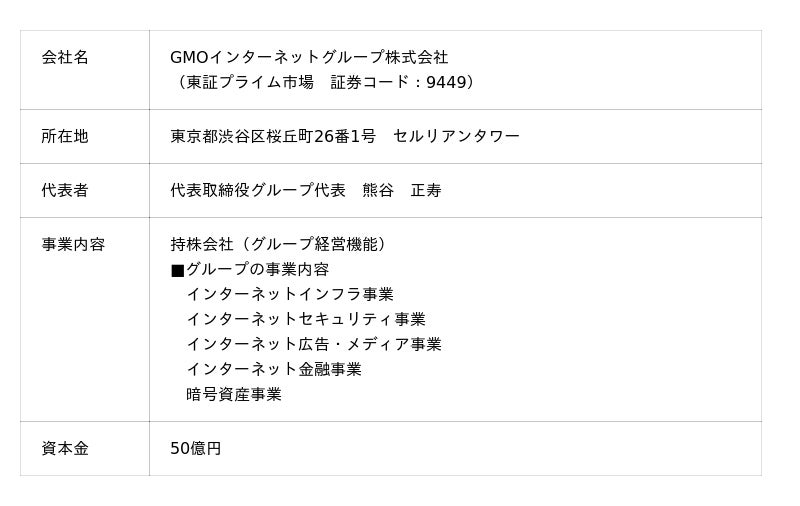This screenshot has height=506, width=800.
Task: Click the 代表者 row label
Action: coord(65,190)
